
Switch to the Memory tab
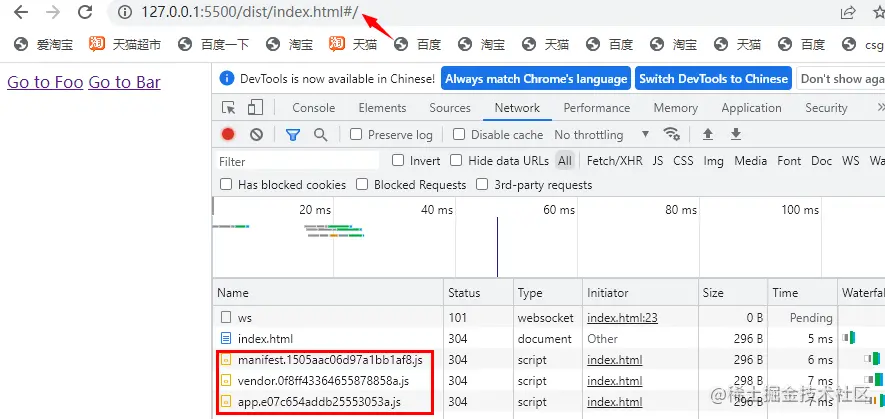(676, 108)
